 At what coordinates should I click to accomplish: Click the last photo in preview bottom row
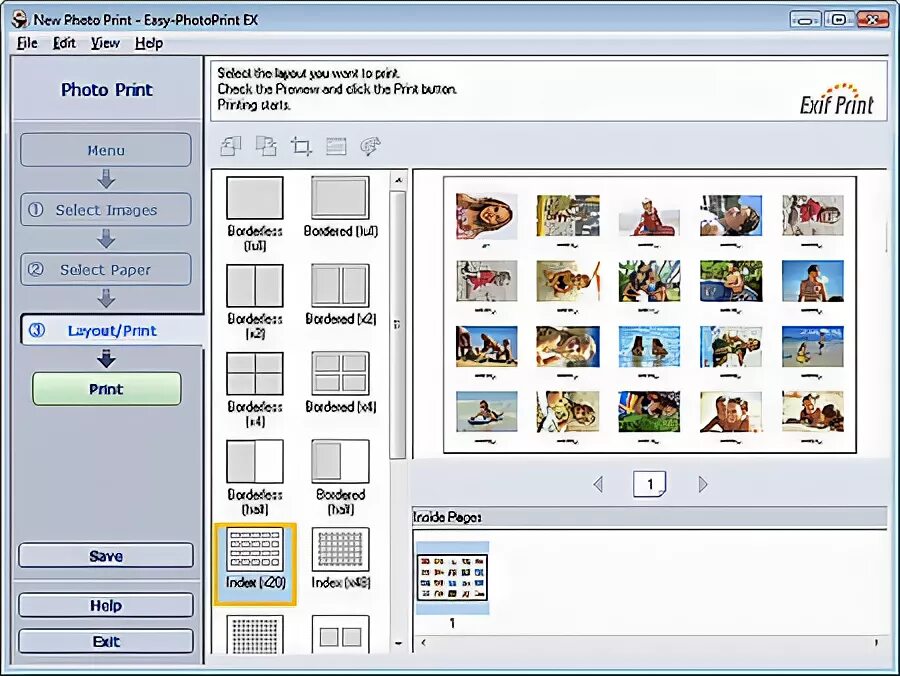tap(813, 411)
